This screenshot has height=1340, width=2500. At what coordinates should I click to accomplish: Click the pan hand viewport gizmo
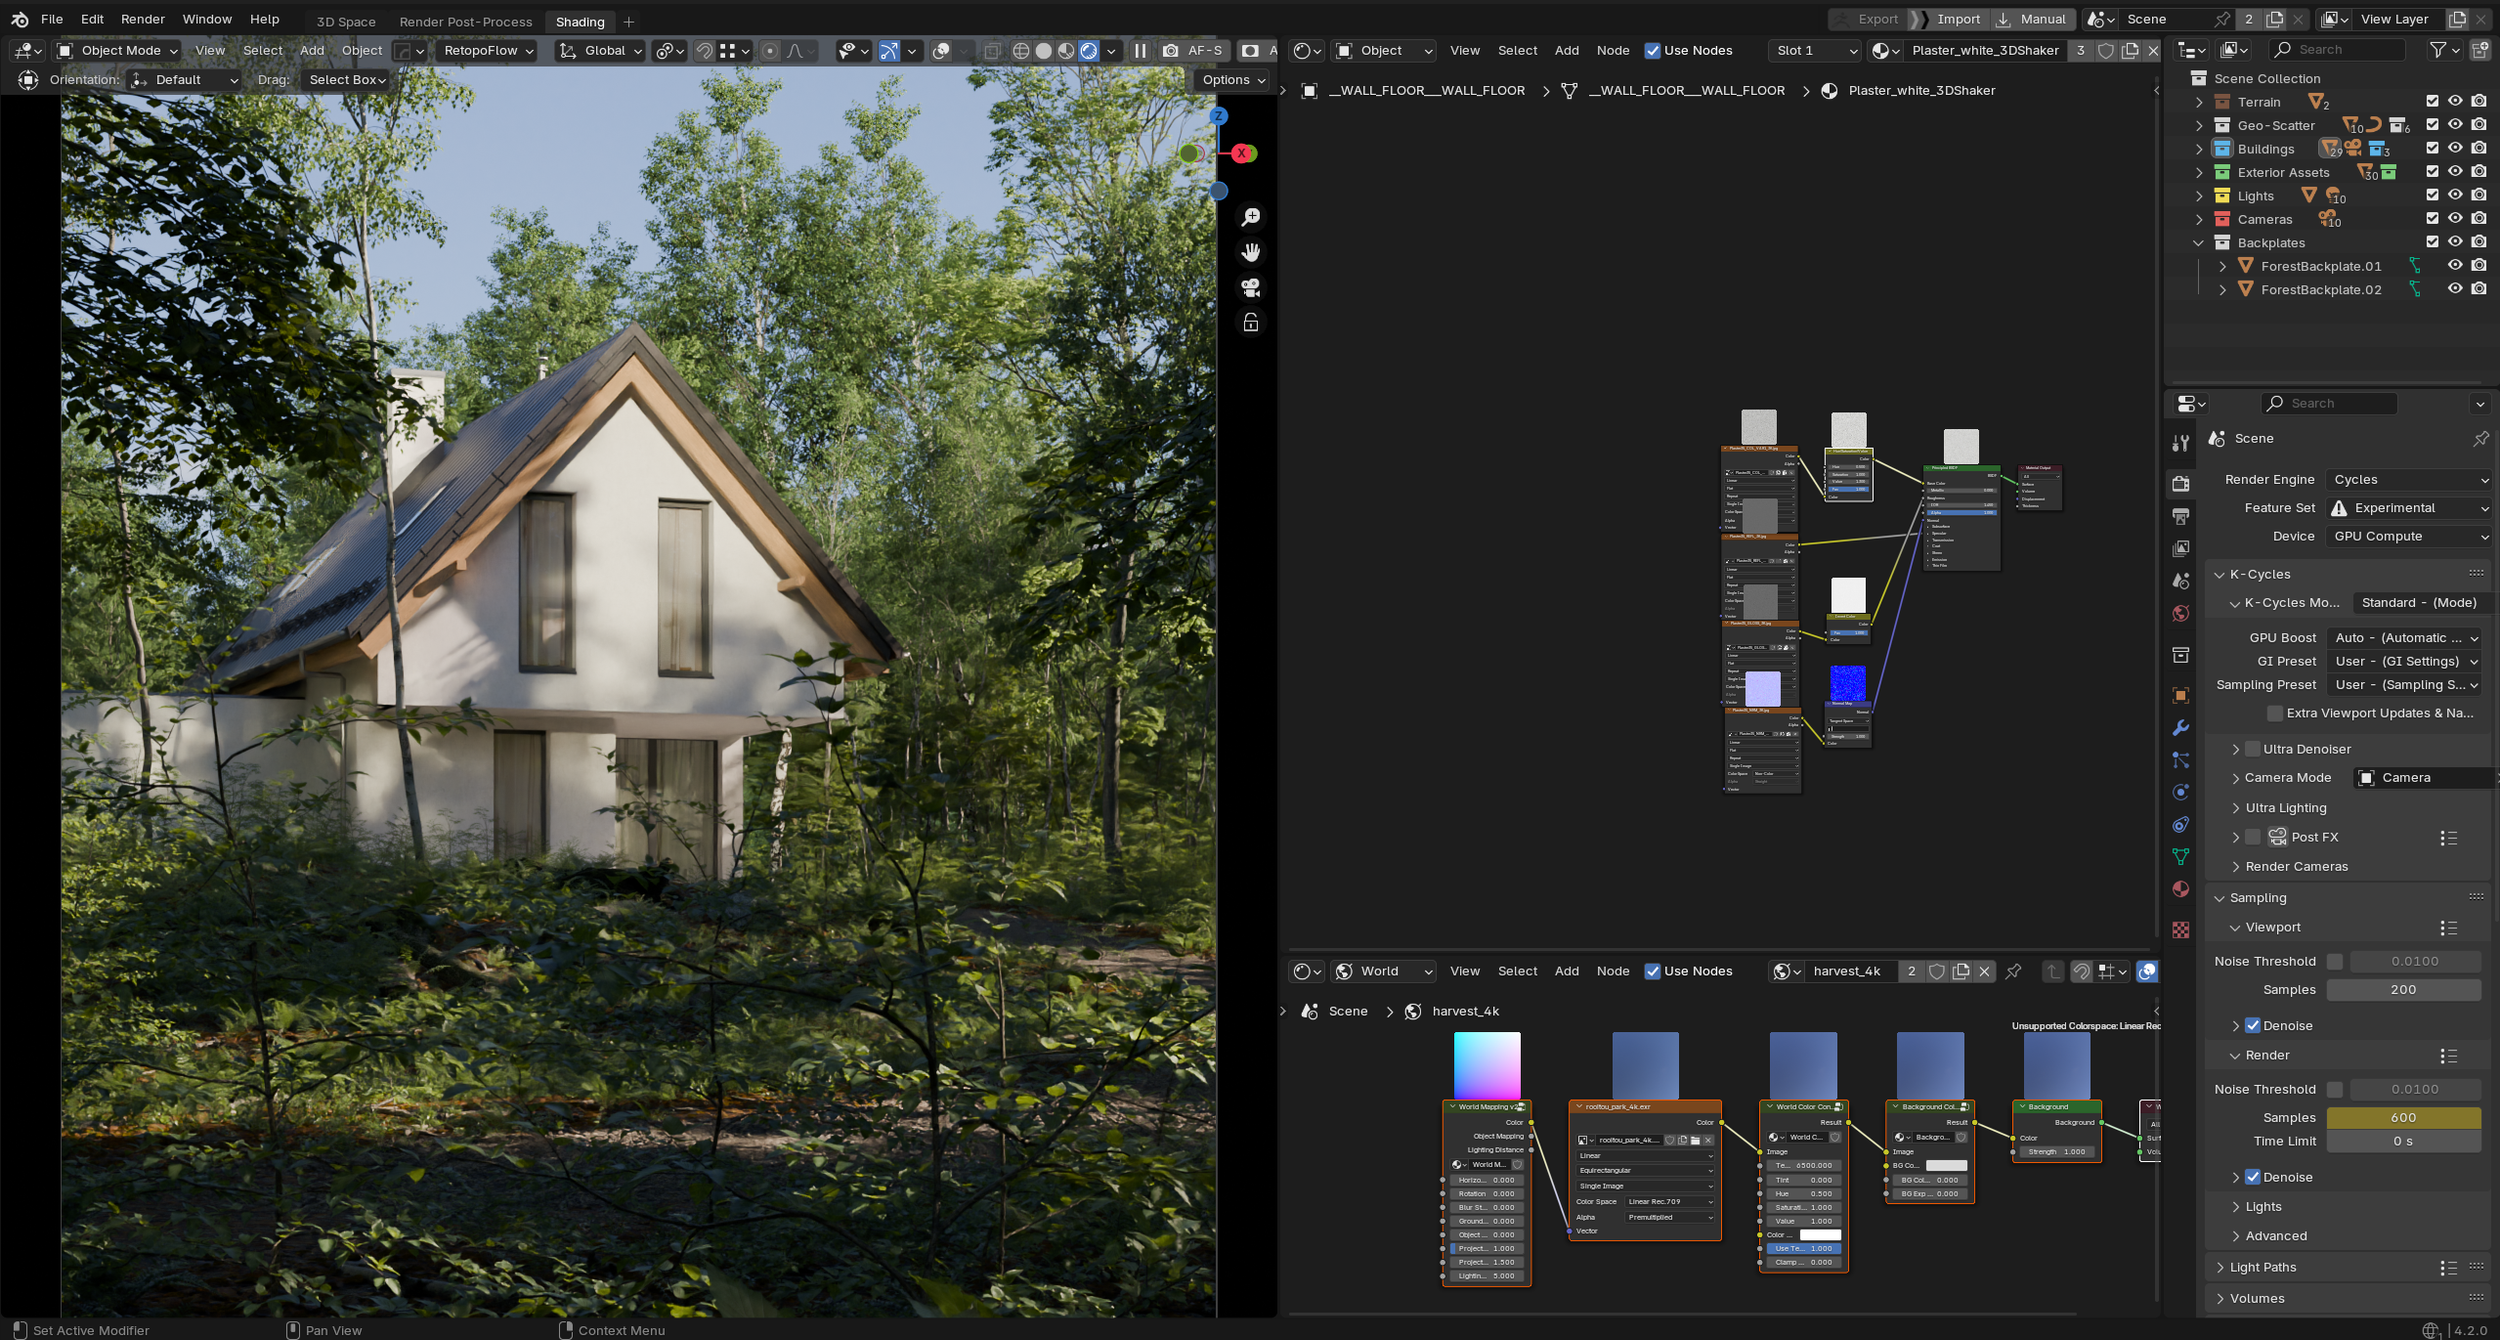click(1251, 252)
